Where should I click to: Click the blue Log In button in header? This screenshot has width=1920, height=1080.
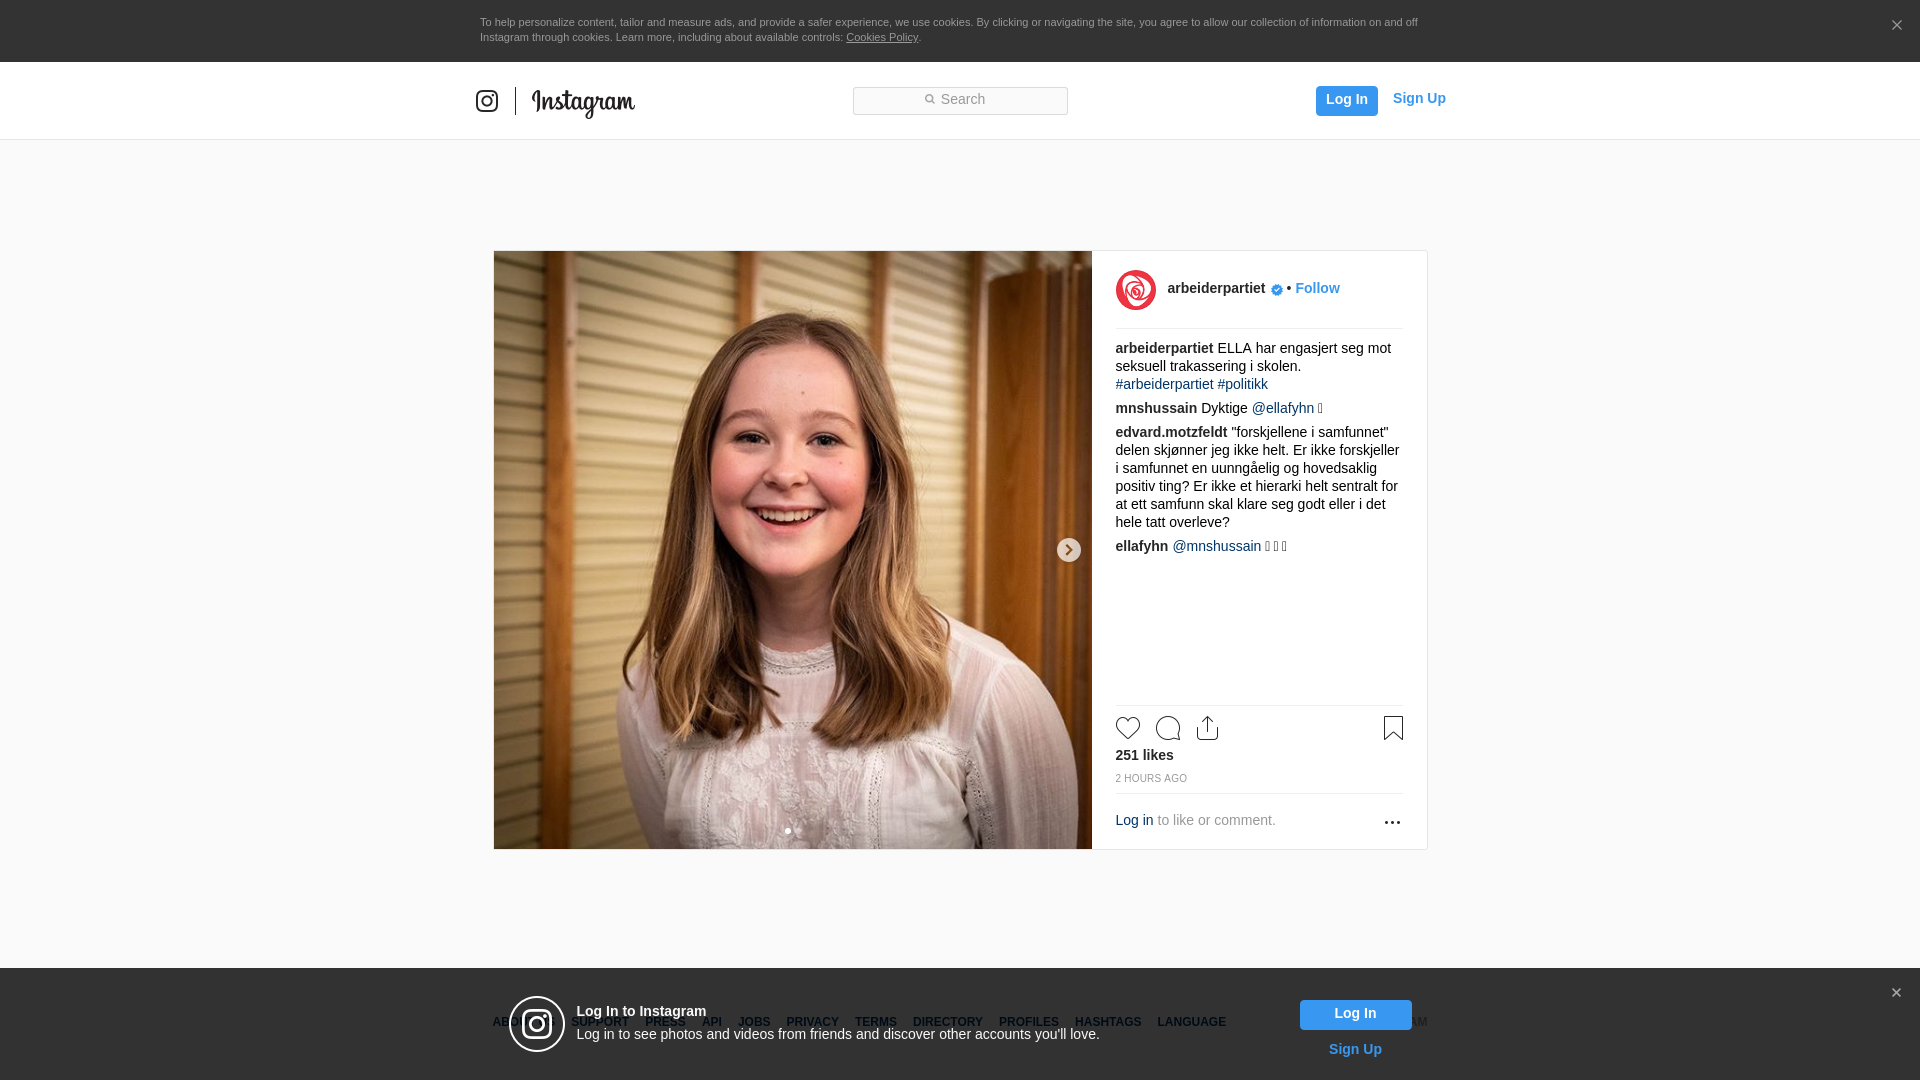click(1346, 100)
